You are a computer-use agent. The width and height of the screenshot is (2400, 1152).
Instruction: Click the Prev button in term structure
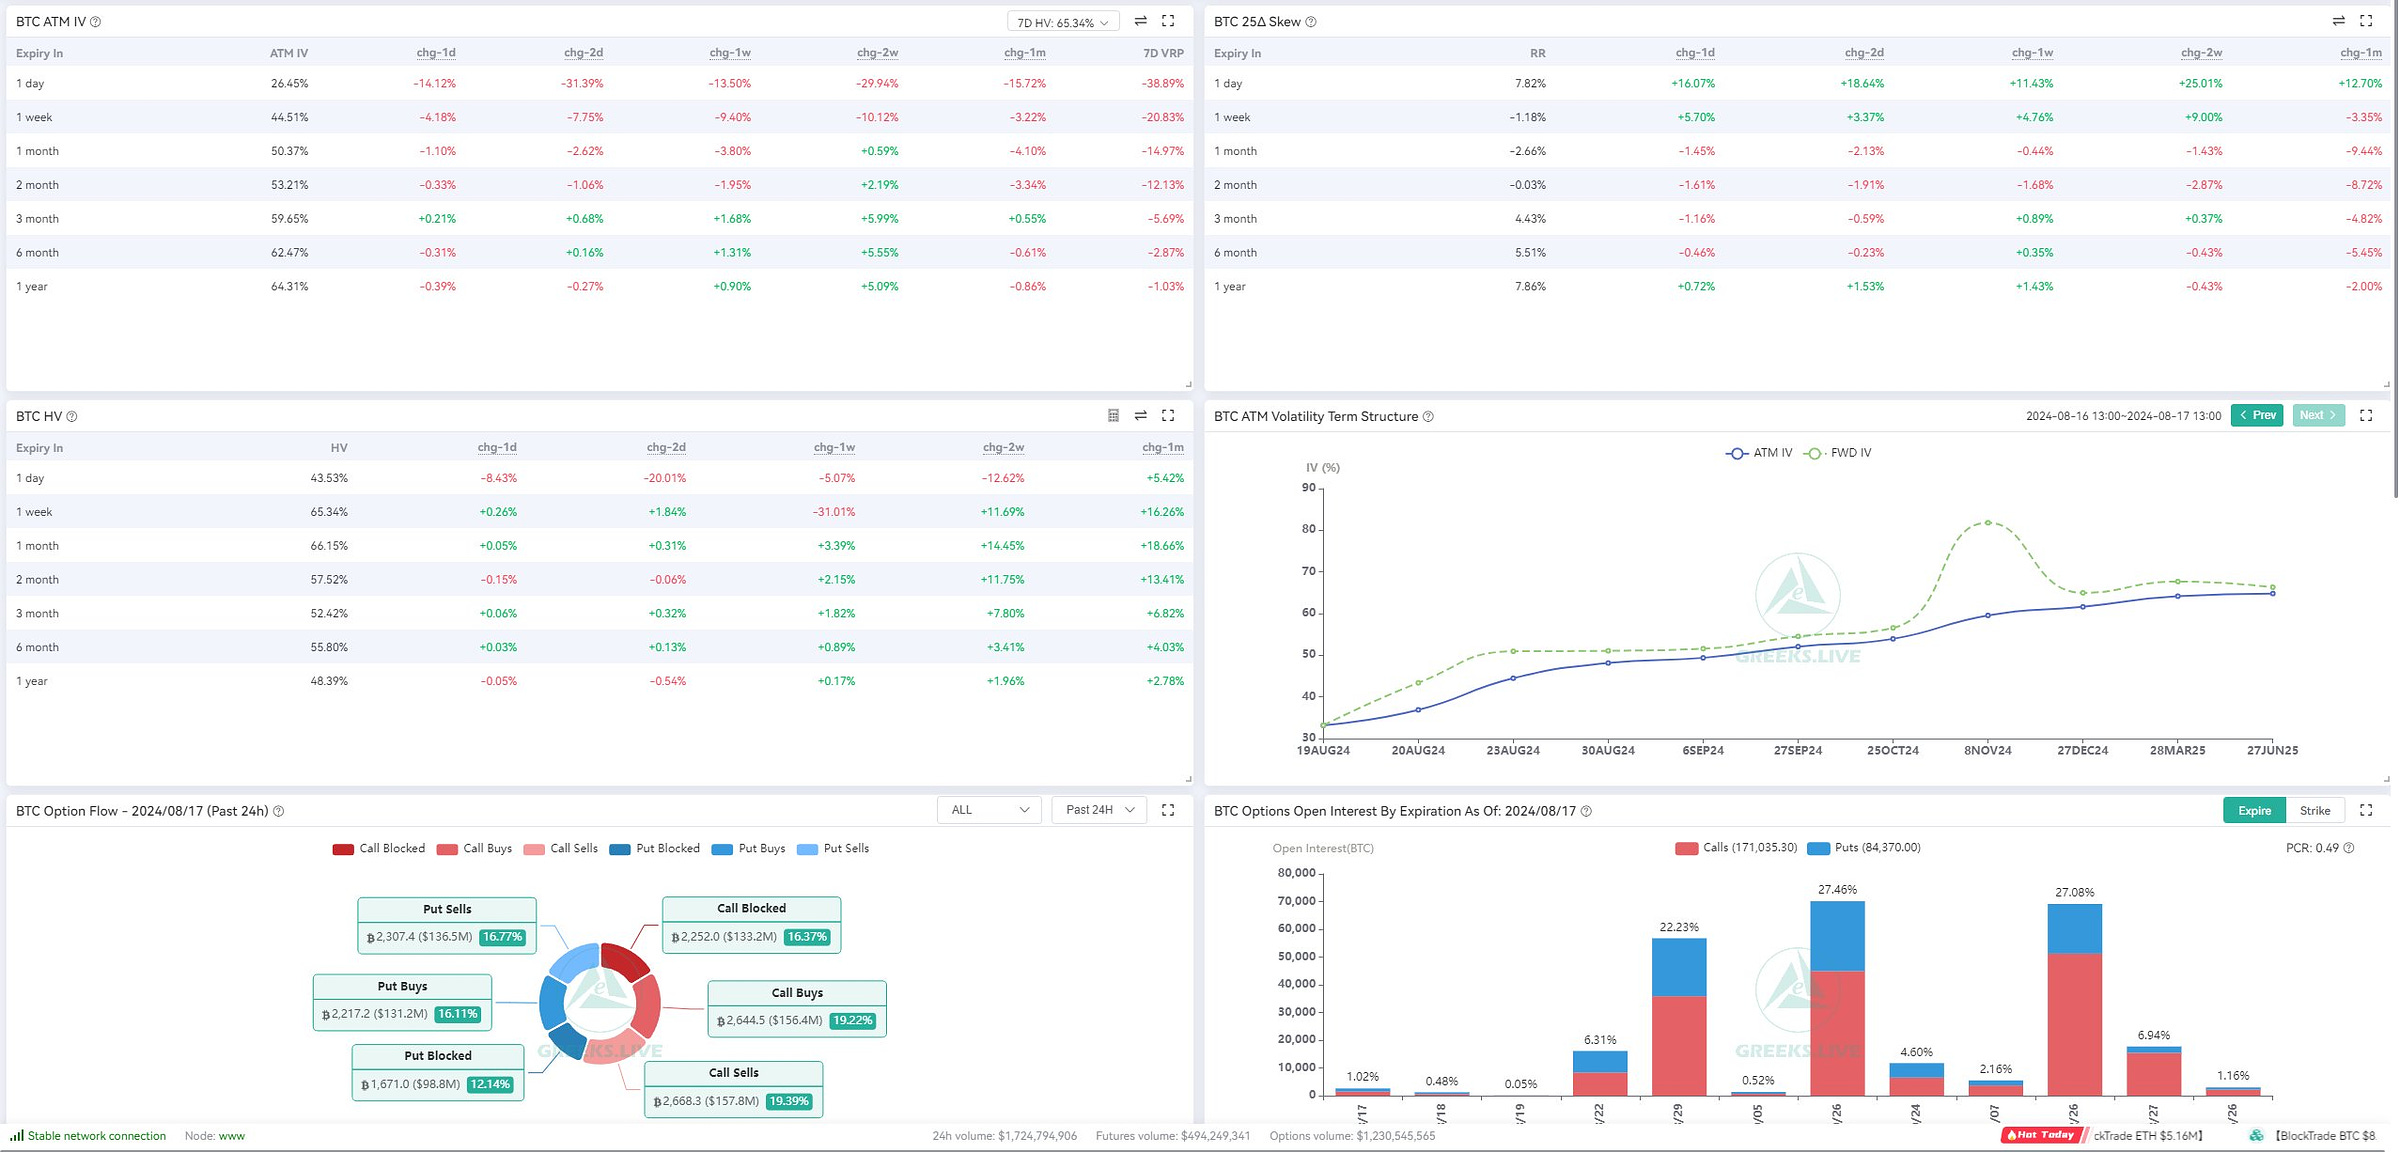[2257, 415]
